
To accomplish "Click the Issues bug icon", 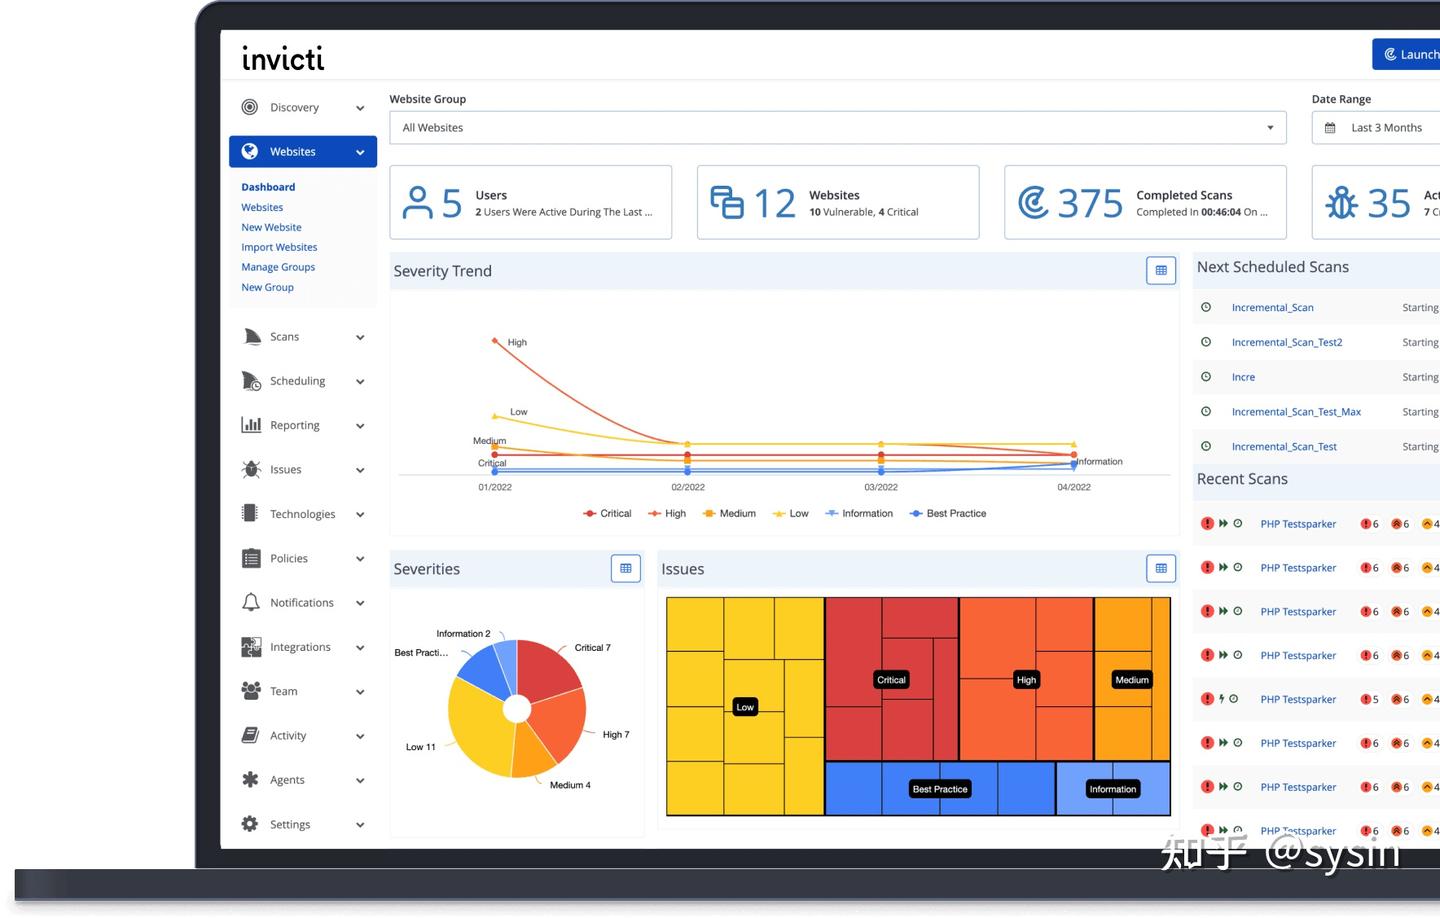I will coord(251,469).
